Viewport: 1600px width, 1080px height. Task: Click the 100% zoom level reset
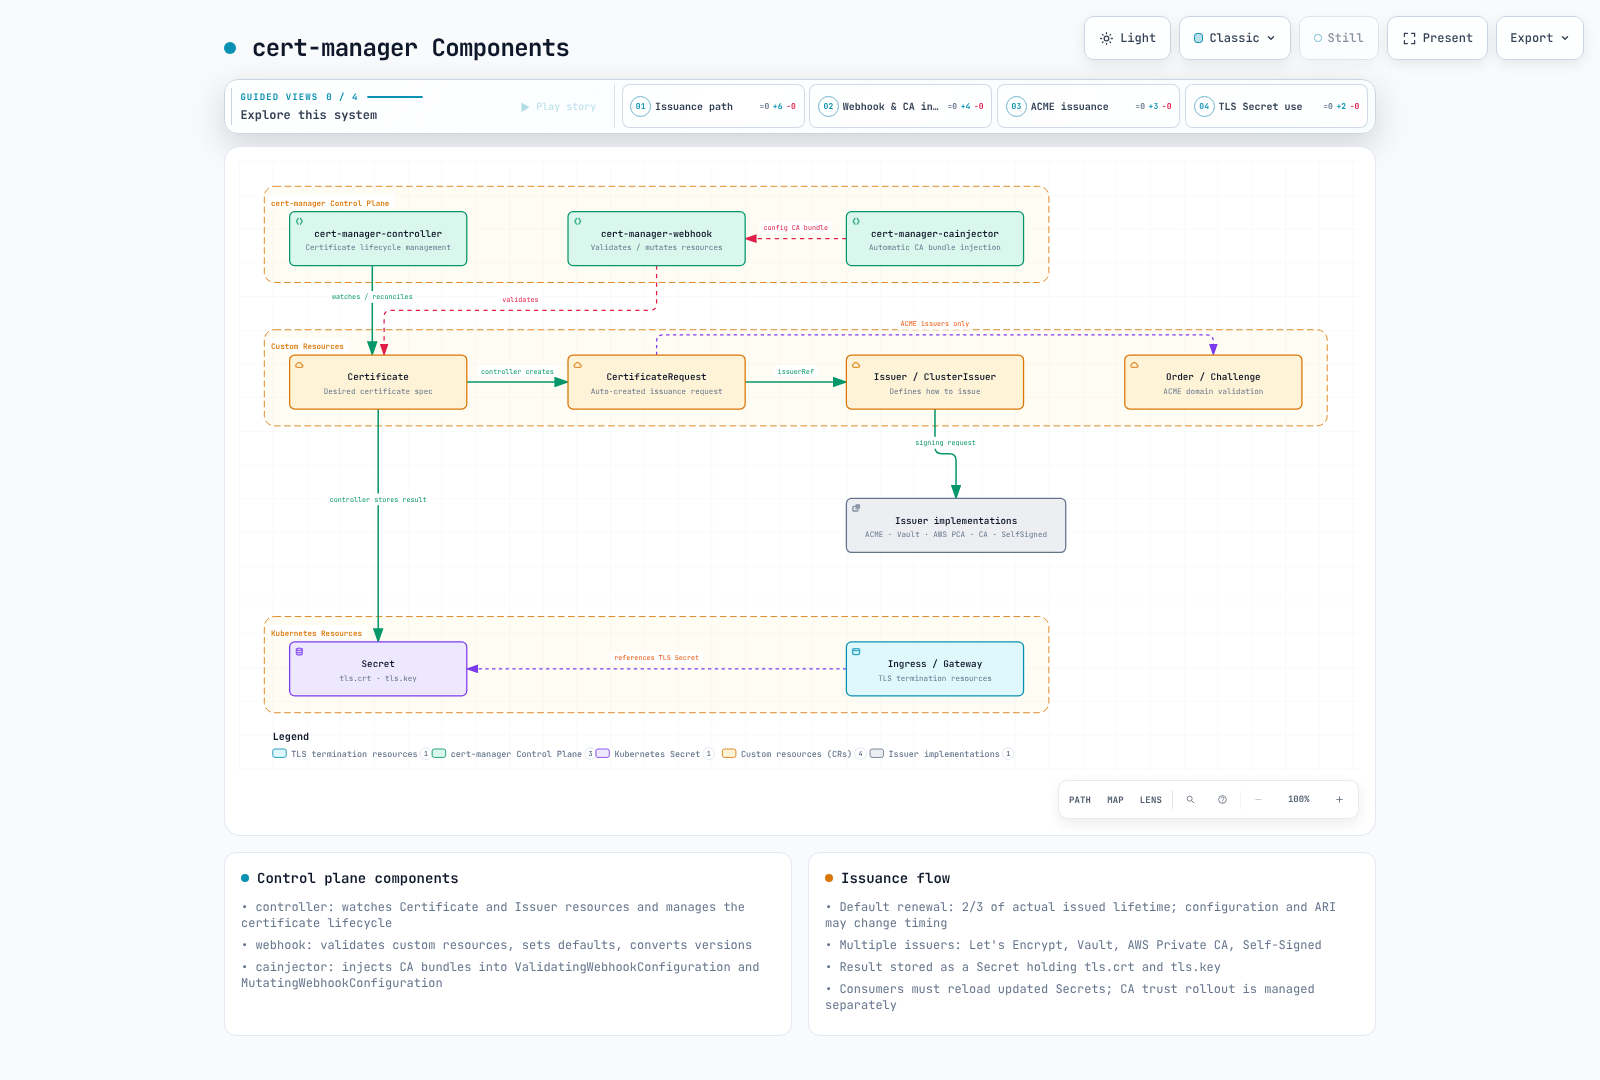(x=1299, y=800)
